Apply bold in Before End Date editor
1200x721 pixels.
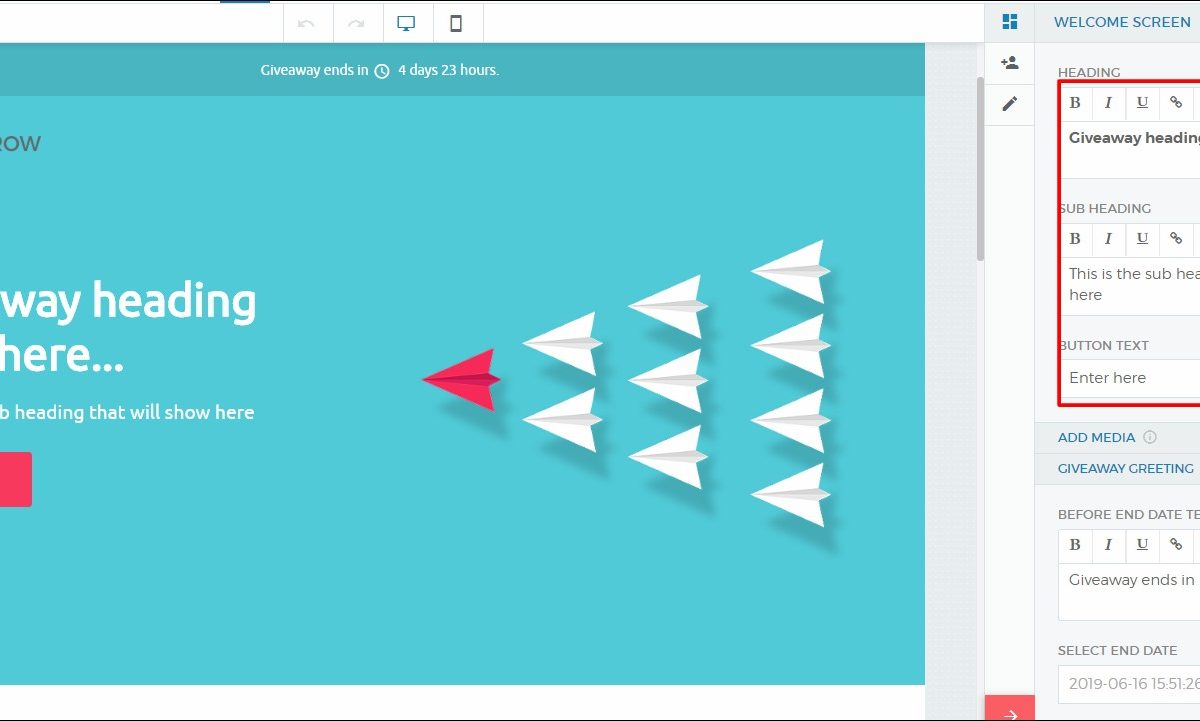coord(1075,544)
